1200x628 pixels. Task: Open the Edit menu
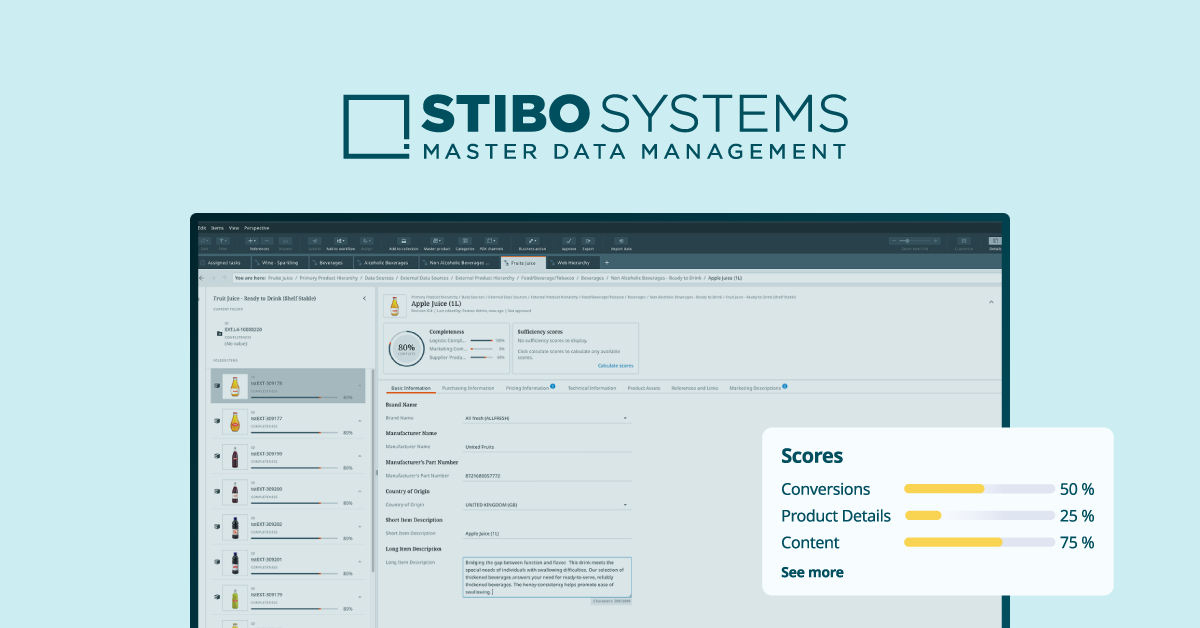201,228
